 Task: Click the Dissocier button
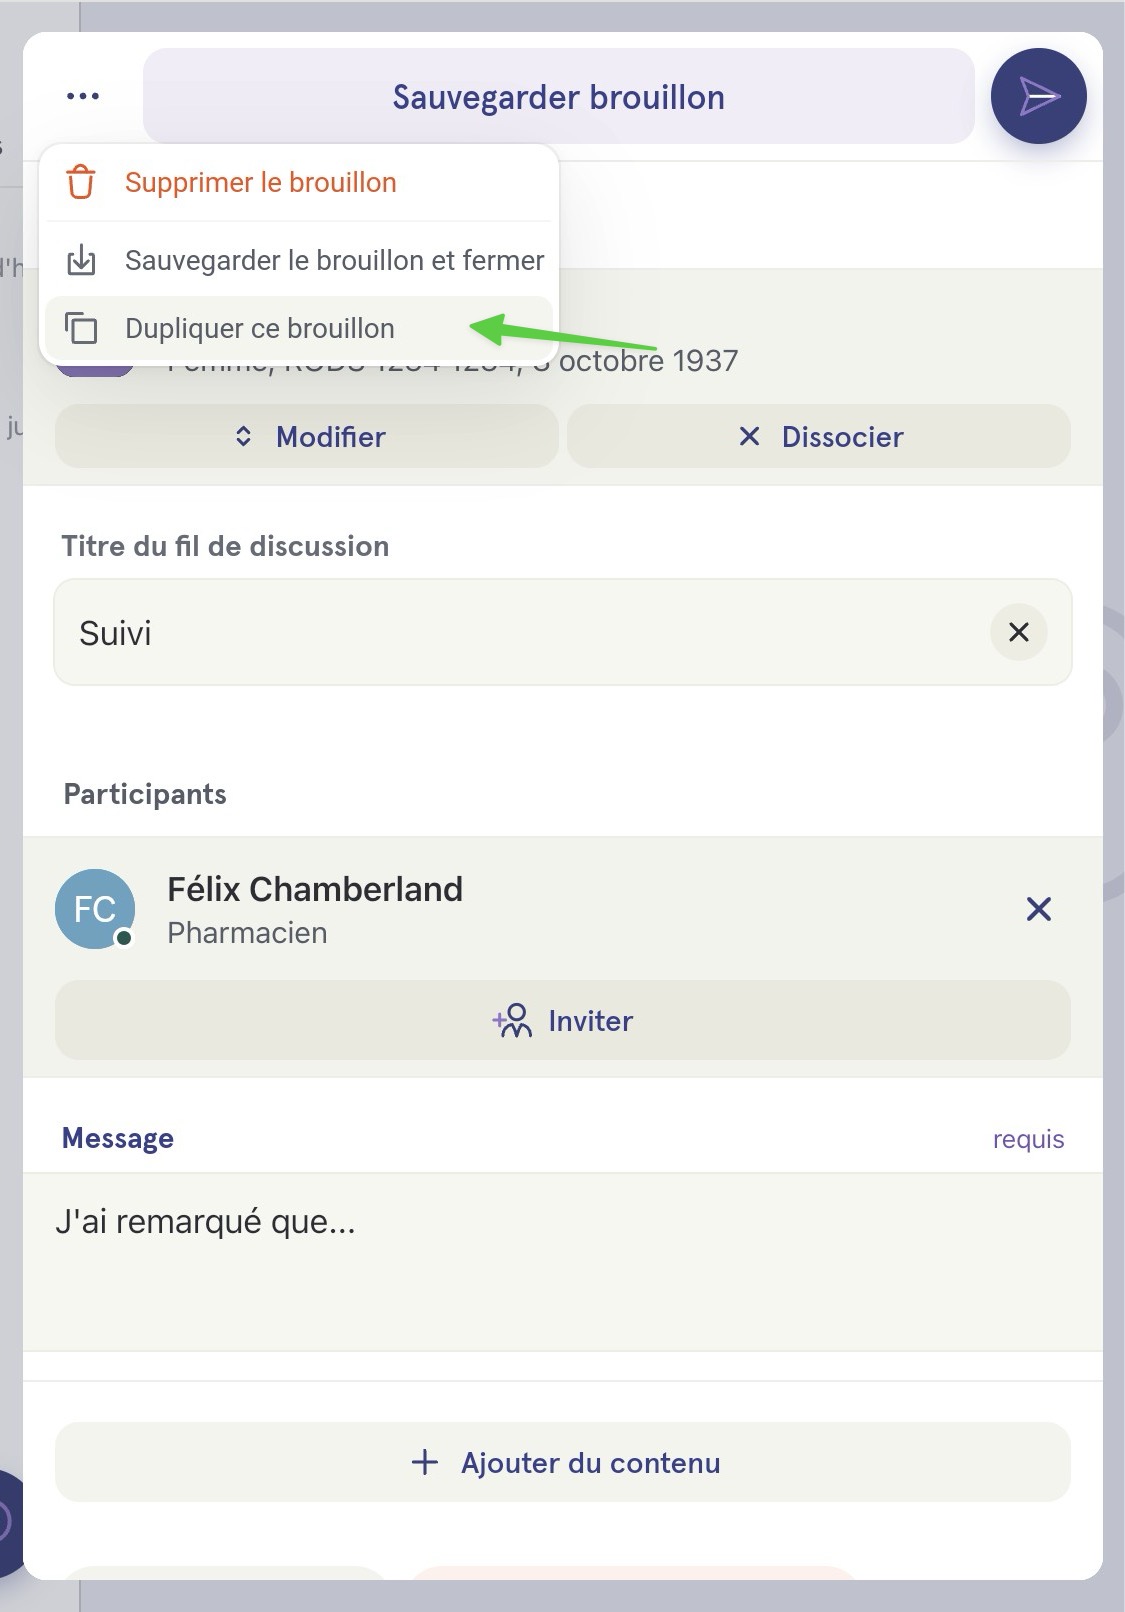(x=819, y=436)
